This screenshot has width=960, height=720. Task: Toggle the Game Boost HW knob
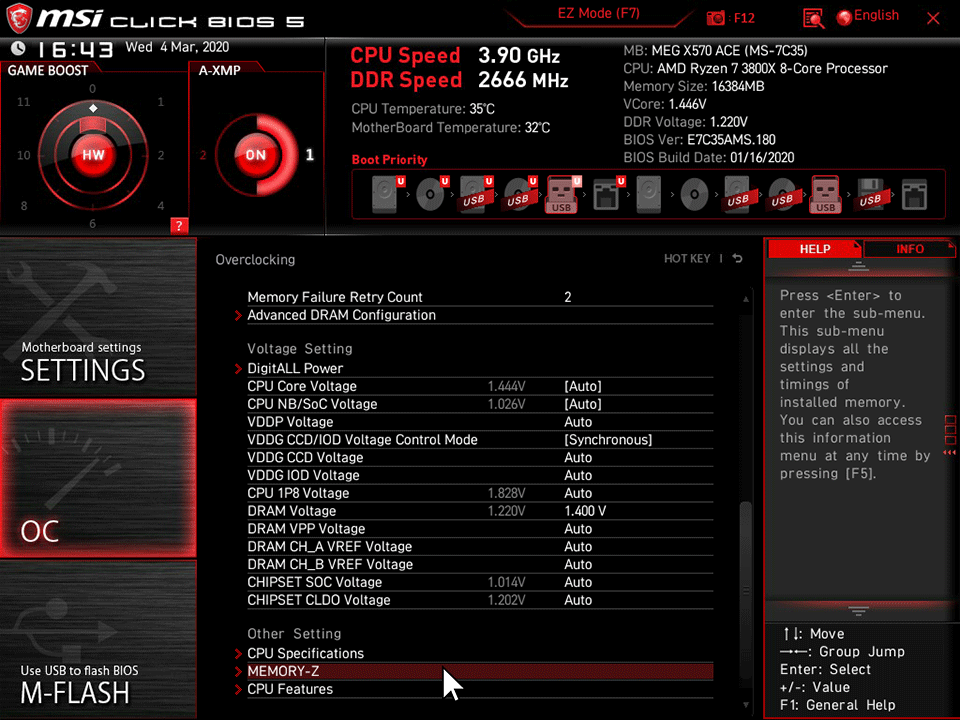coord(93,154)
